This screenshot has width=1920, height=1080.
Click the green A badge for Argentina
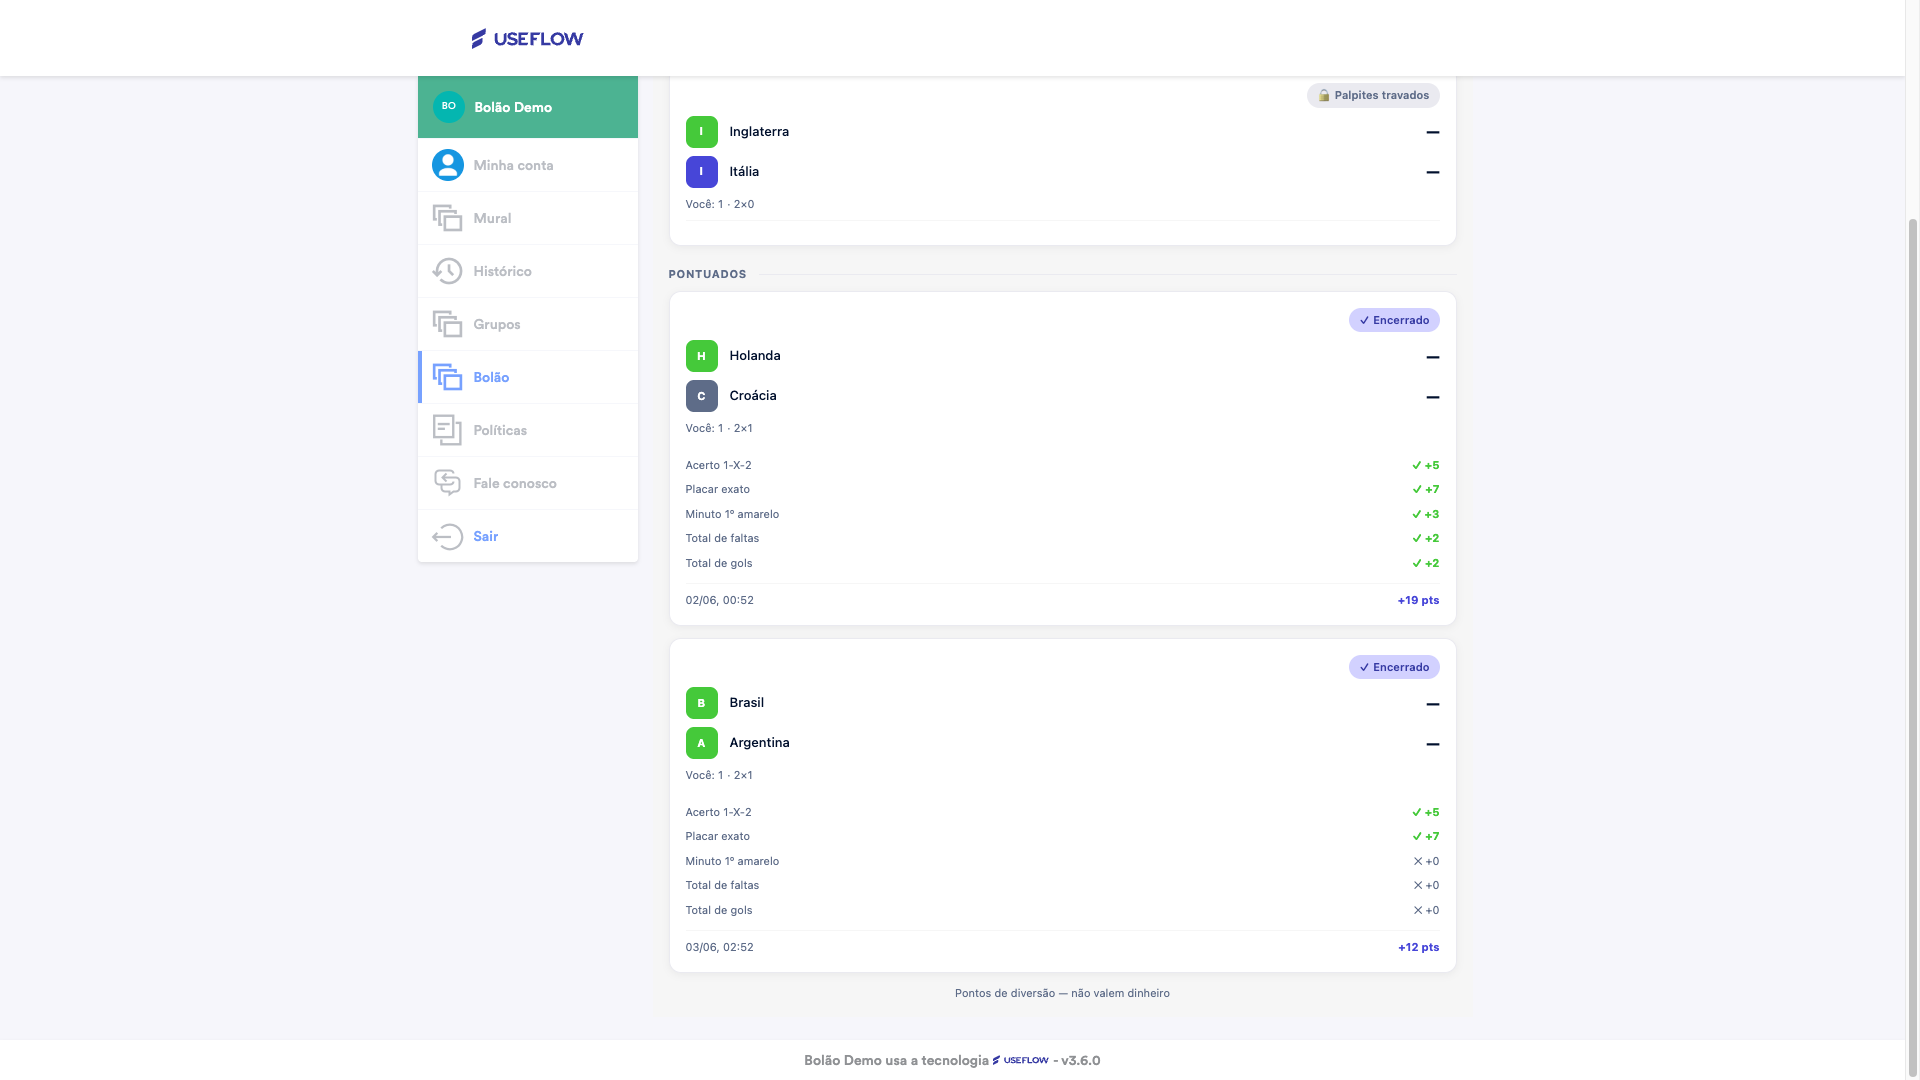(701, 742)
